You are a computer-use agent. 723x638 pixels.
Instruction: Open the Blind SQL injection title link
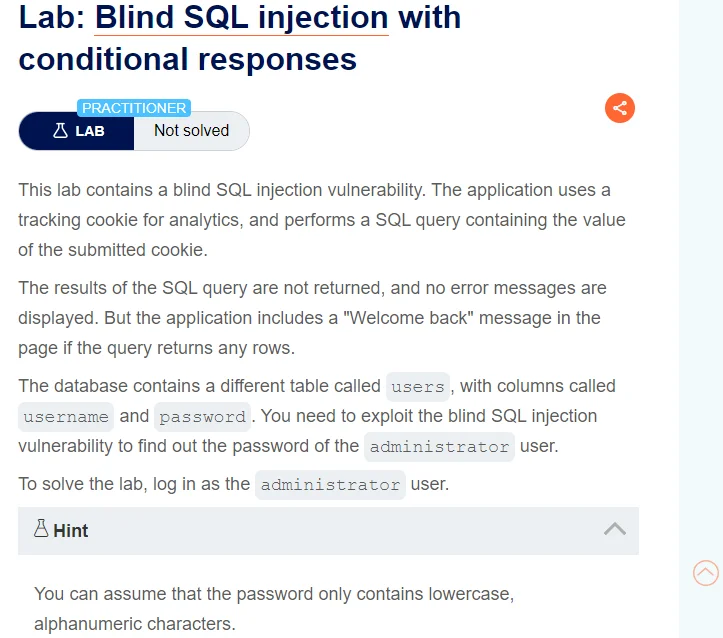point(242,18)
